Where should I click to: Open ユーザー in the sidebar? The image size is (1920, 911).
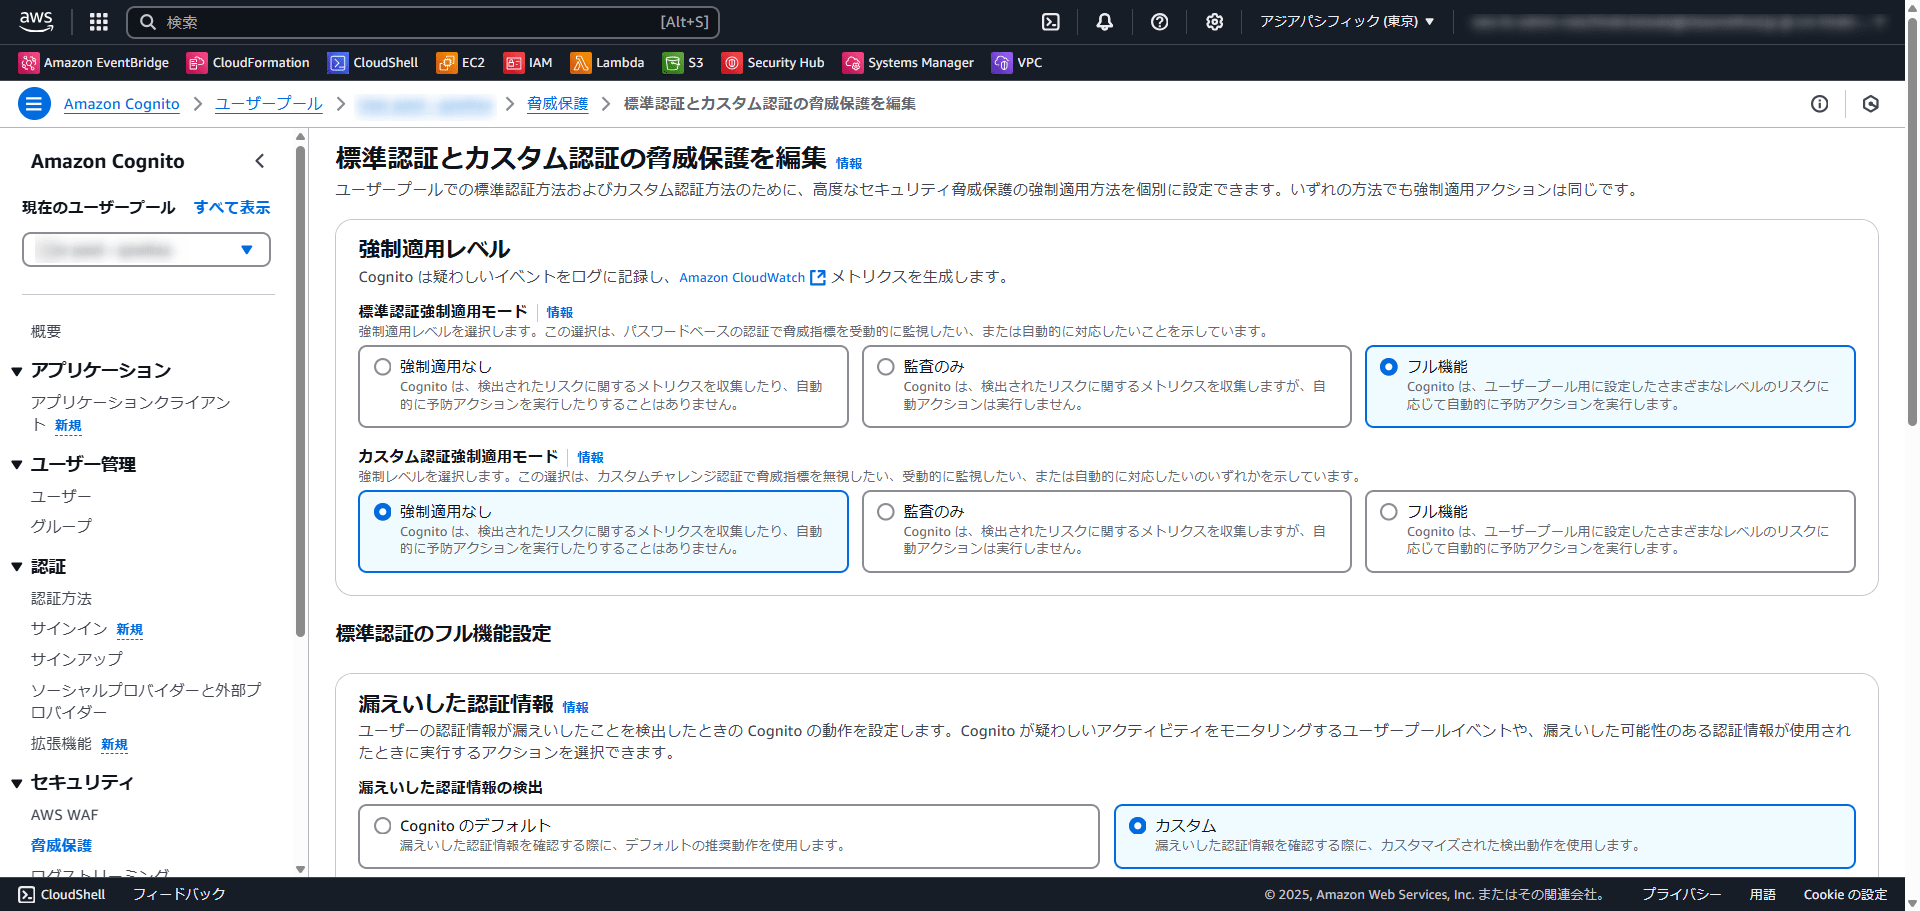61,496
